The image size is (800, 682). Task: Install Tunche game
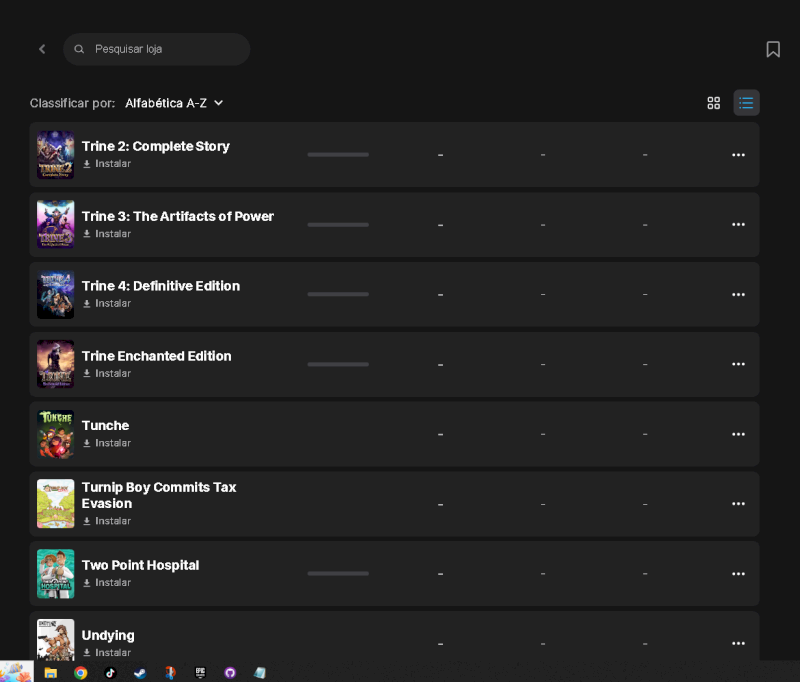pyautogui.click(x=107, y=443)
